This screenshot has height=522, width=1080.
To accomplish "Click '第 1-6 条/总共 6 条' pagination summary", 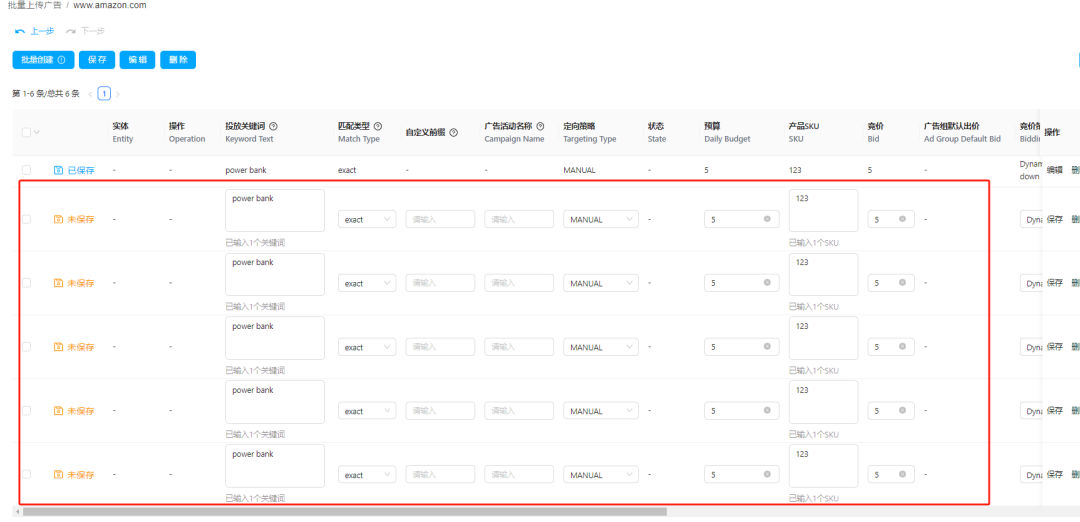I will point(45,94).
